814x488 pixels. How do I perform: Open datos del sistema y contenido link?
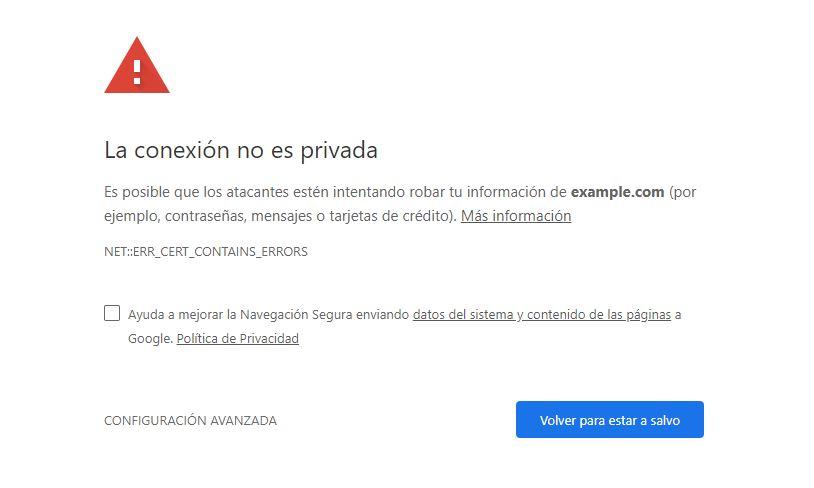tap(541, 315)
